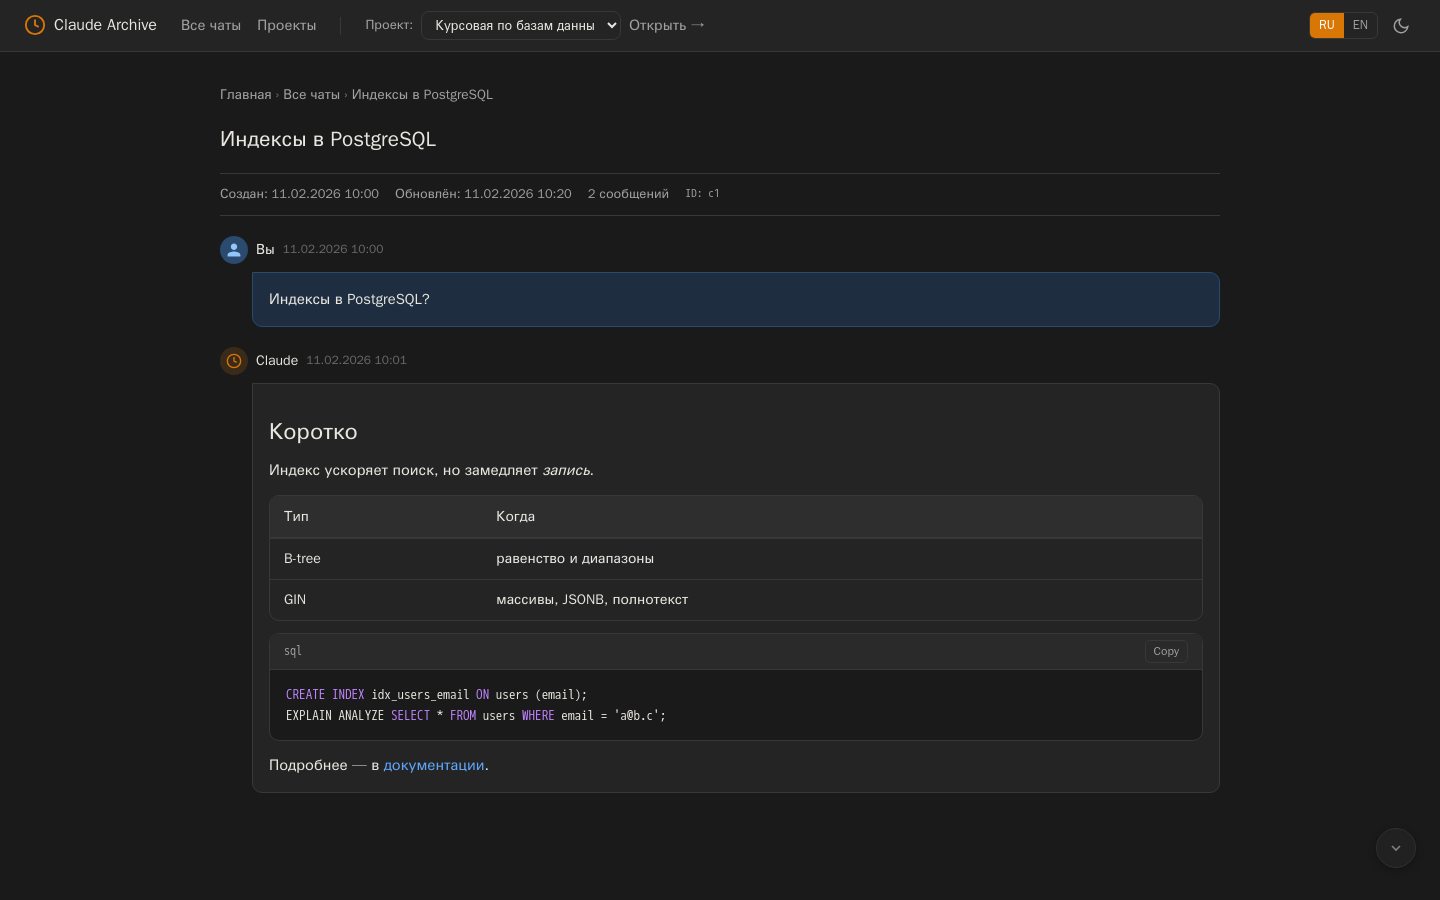This screenshot has width=1440, height=900.
Task: Click the page heading Индексы в PostgreSQL
Action: point(328,139)
